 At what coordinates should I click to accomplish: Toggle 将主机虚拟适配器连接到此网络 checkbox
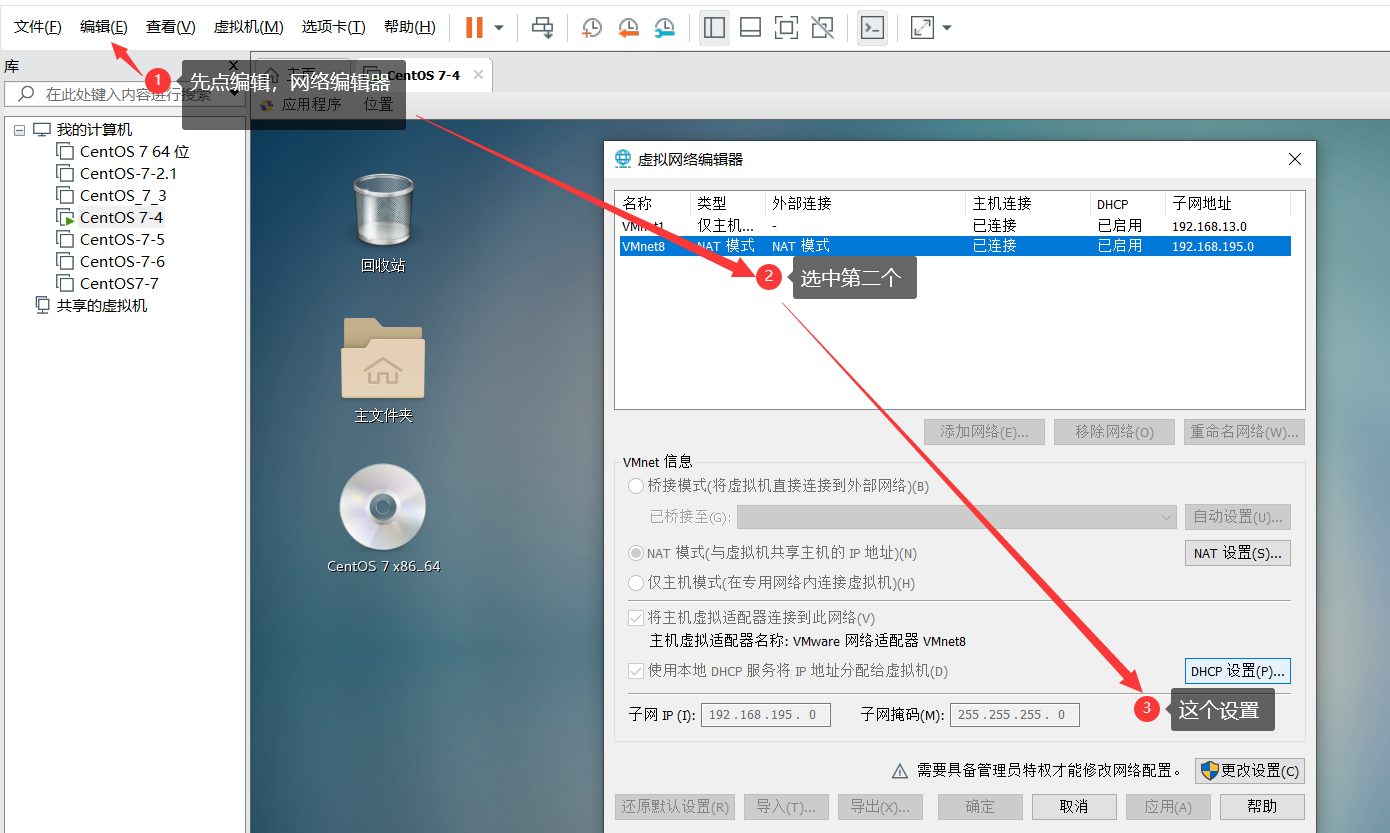(636, 618)
